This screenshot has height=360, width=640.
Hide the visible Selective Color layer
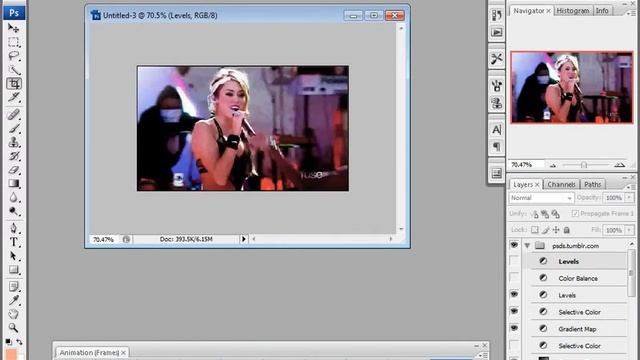[x=514, y=311]
